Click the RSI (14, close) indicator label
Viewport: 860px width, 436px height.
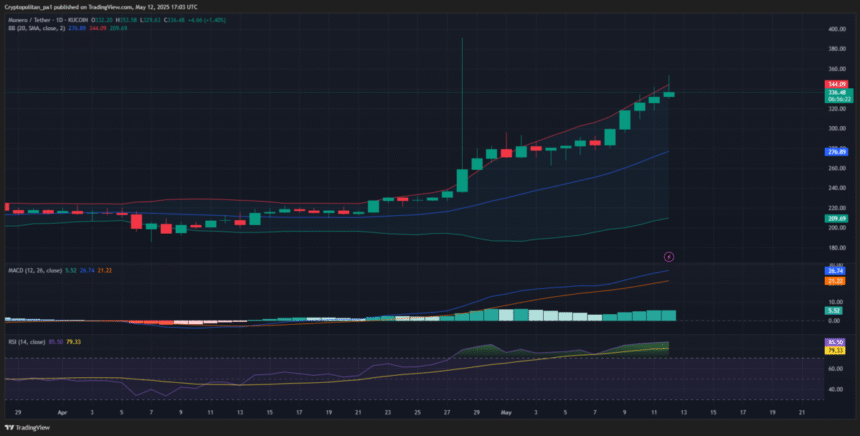[26, 342]
